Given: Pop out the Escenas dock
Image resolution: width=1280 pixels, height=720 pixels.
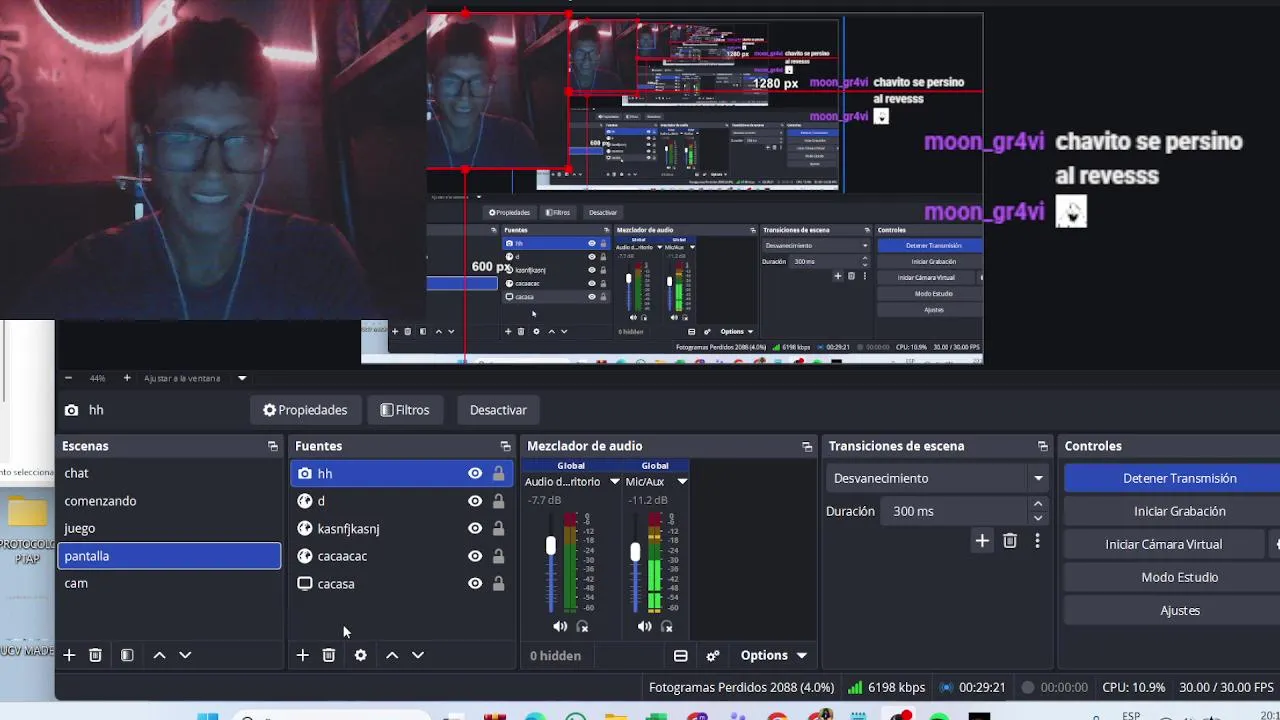Looking at the screenshot, I should point(272,446).
